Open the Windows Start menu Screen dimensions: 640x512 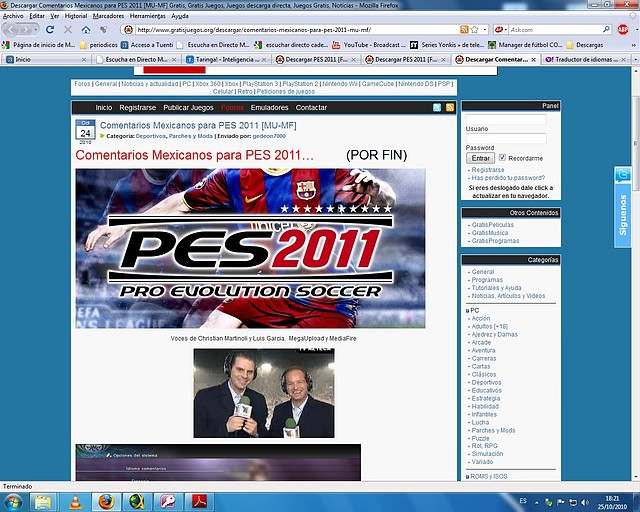coord(13,502)
